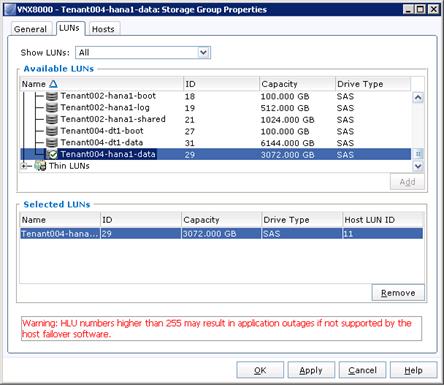The width and height of the screenshot is (444, 387).
Task: Click the Available LUNs scrollbar thumb
Action: tap(418, 154)
